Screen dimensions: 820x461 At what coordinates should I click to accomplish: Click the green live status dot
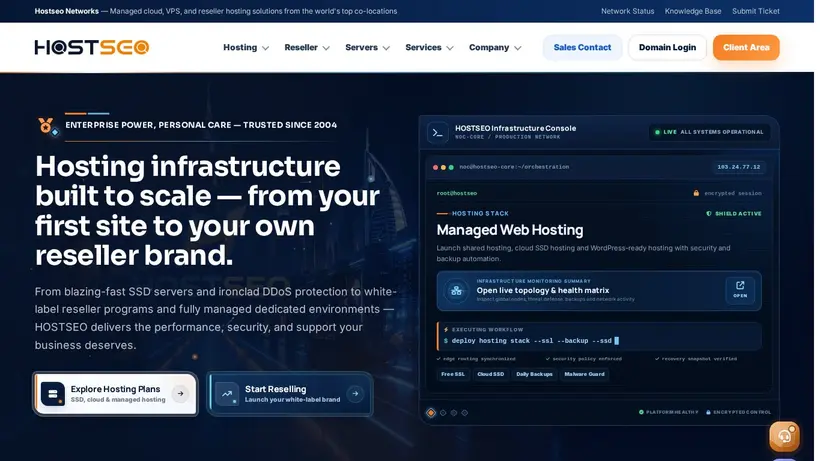[657, 132]
